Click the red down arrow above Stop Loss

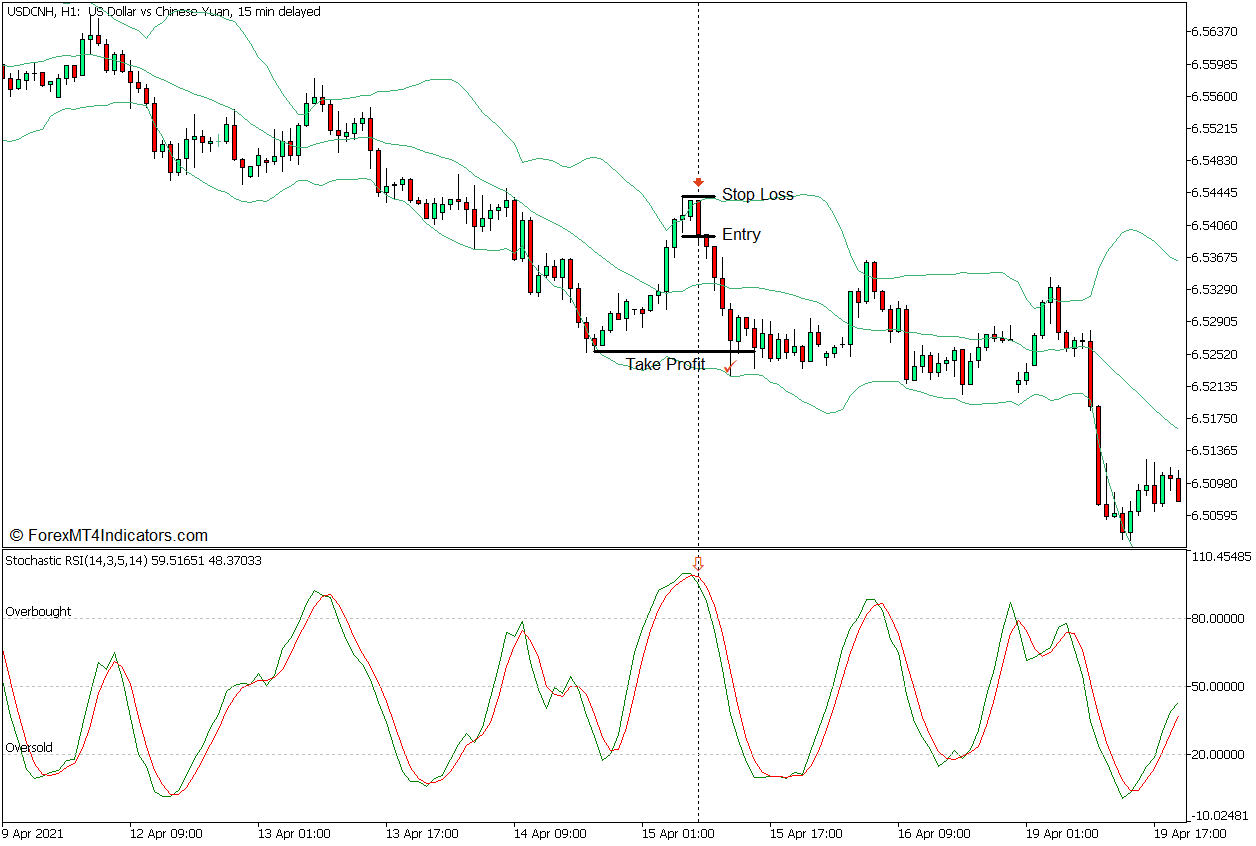pos(697,183)
